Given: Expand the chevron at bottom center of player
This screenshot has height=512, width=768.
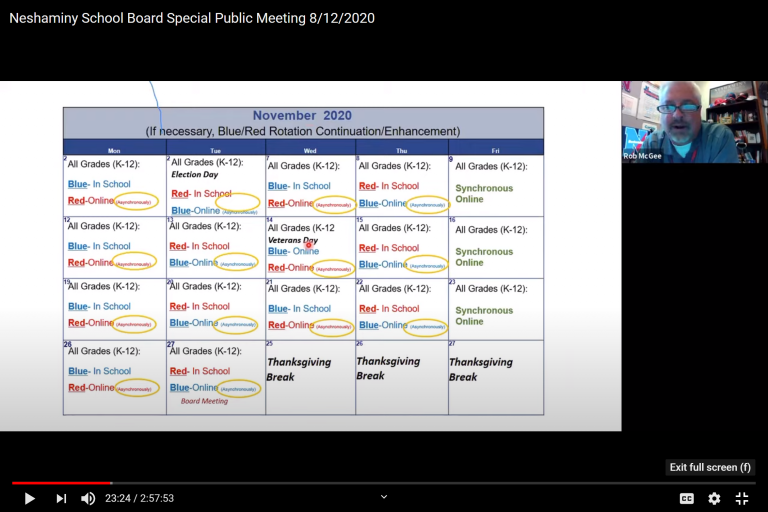Looking at the screenshot, I should tap(383, 496).
